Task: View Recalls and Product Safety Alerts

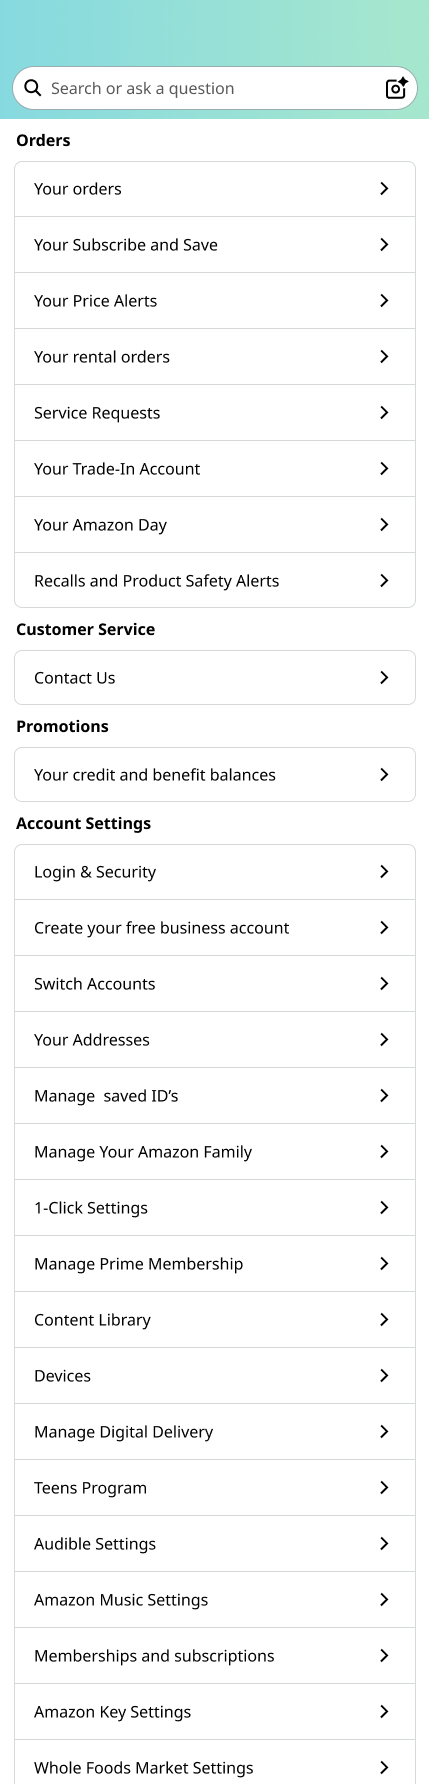Action: 215,581
